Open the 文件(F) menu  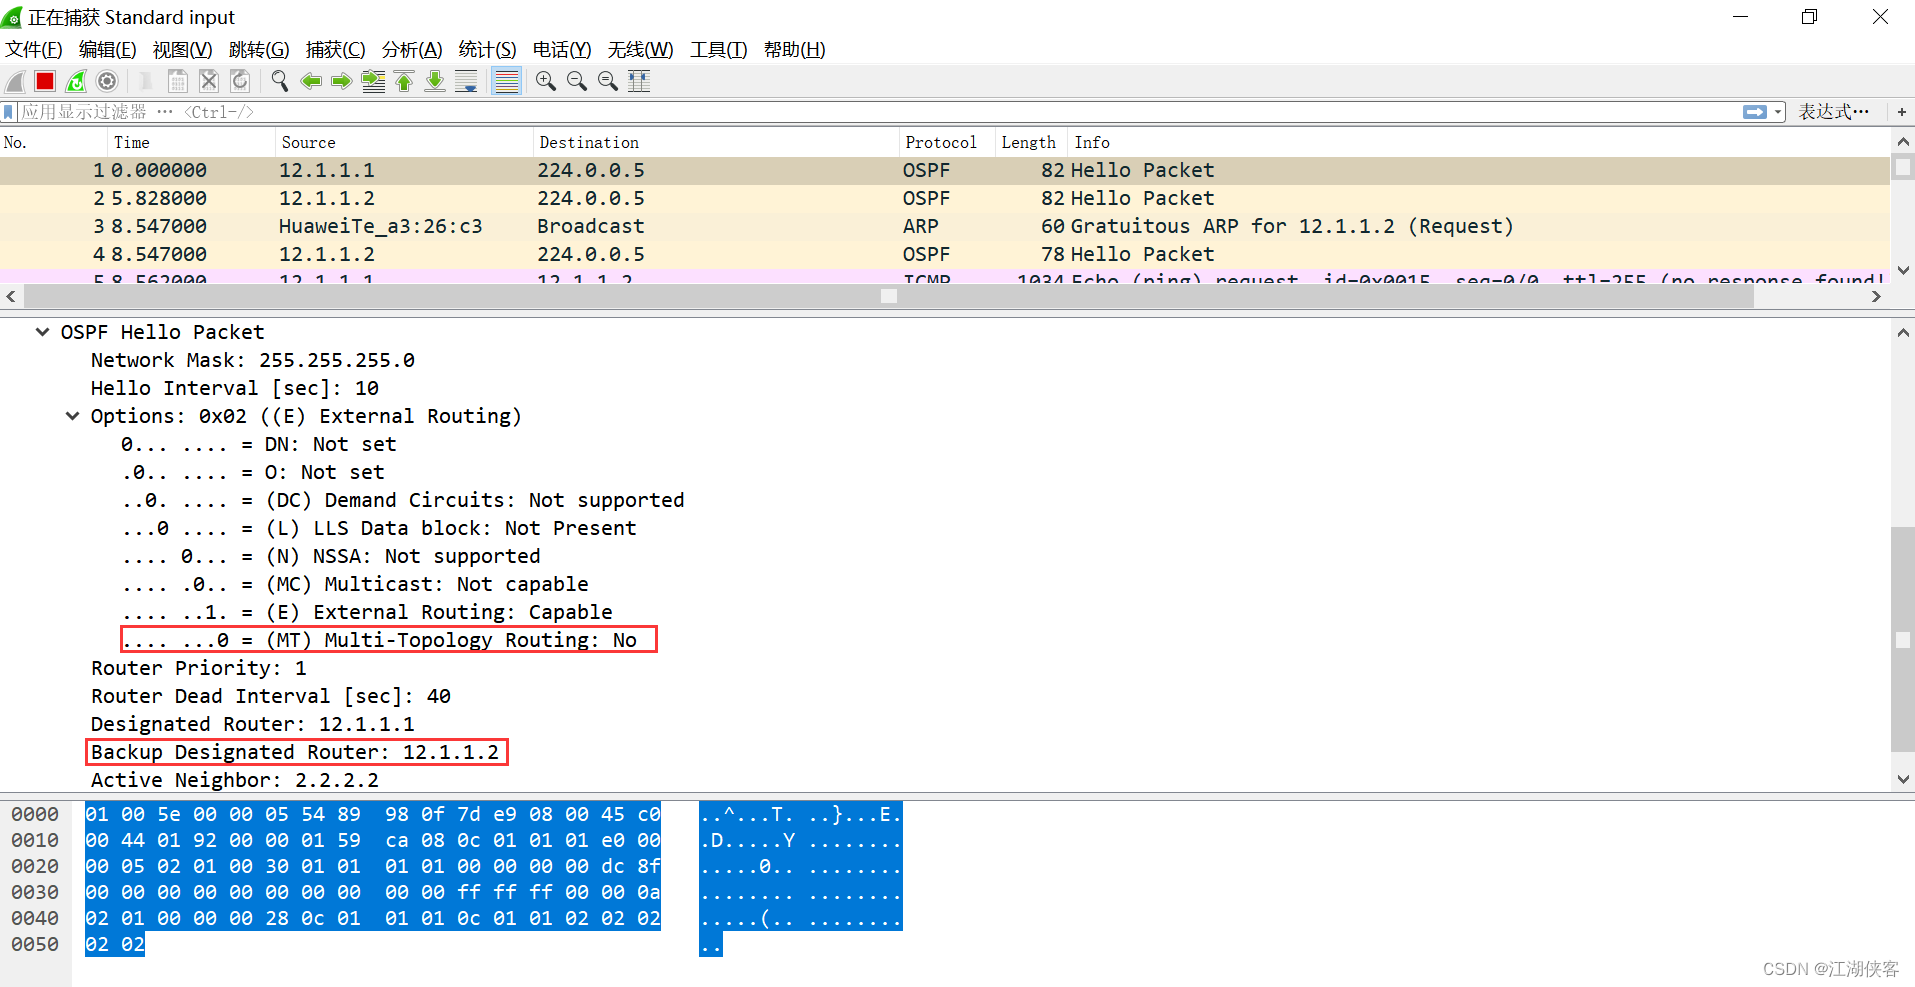pyautogui.click(x=34, y=49)
